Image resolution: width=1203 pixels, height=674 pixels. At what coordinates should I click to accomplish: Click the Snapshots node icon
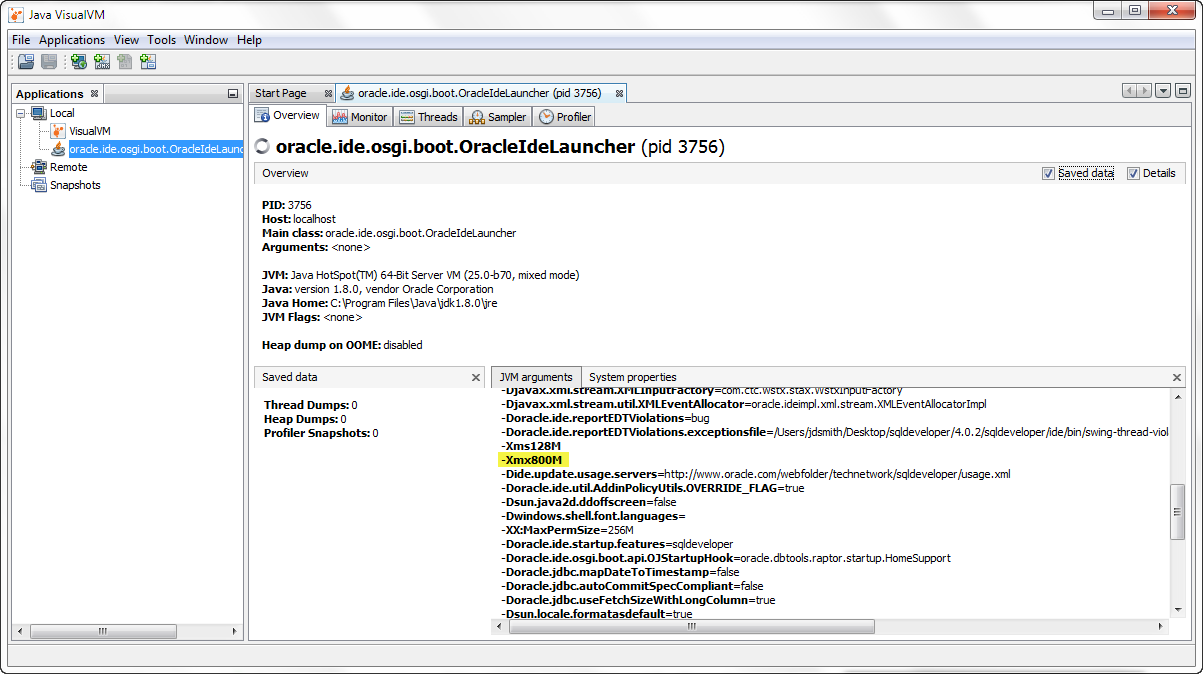click(x=39, y=185)
